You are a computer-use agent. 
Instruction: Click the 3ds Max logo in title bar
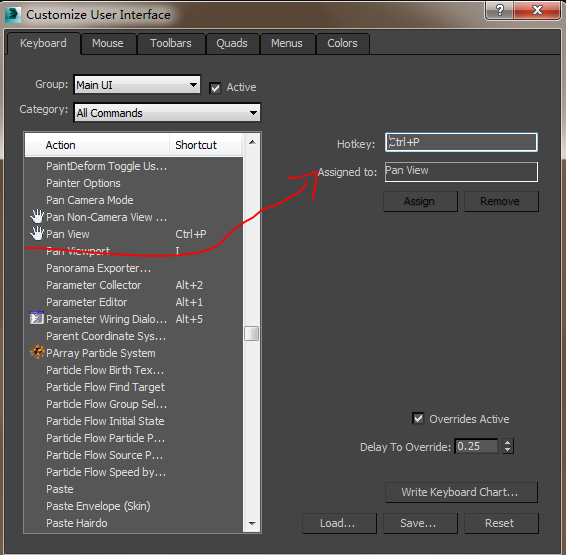13,14
